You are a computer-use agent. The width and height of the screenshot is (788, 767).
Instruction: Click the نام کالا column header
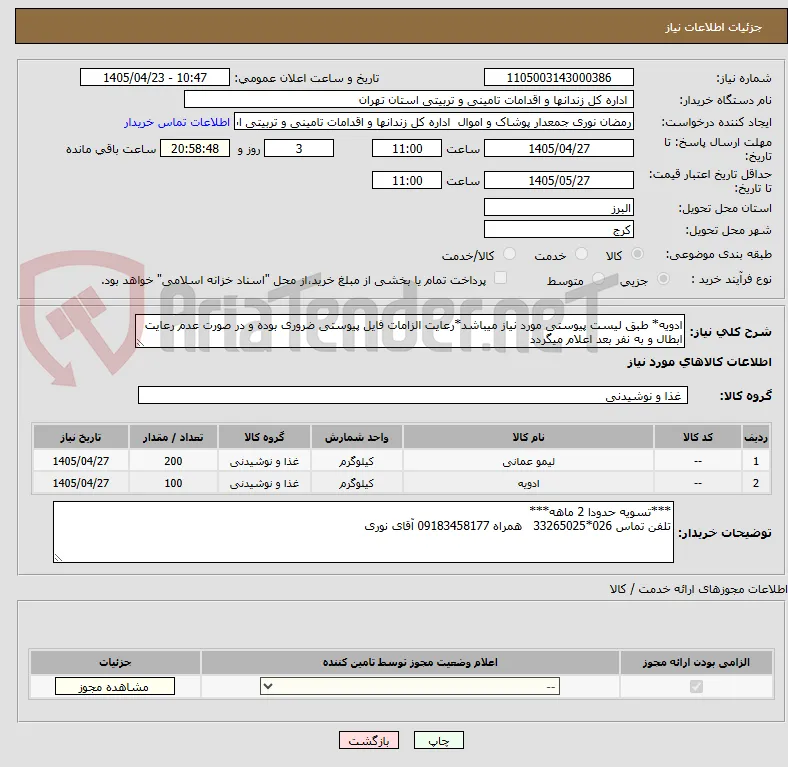point(528,437)
